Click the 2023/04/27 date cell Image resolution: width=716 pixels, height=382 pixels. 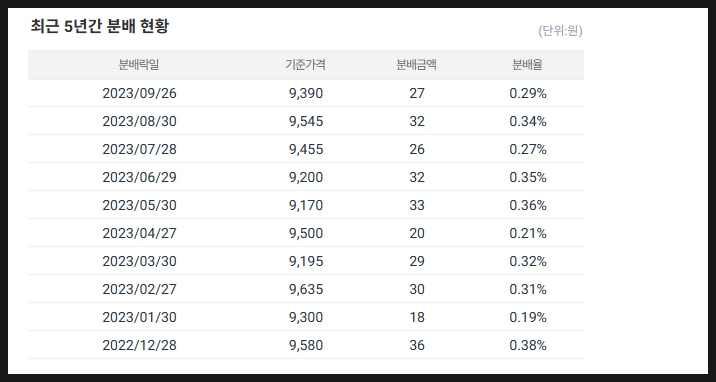139,233
